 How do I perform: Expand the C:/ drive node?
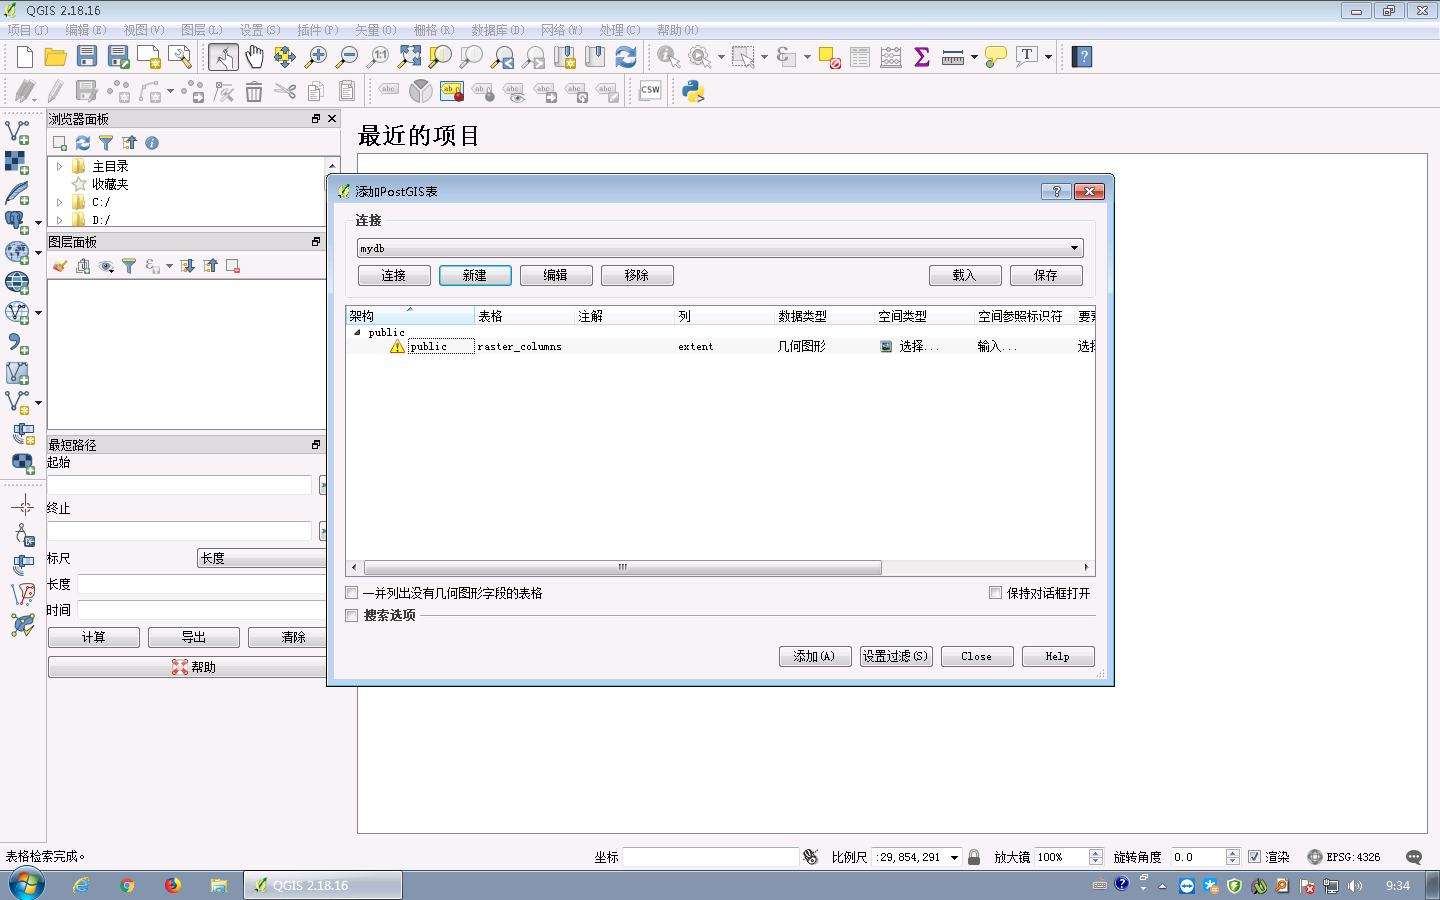point(60,202)
